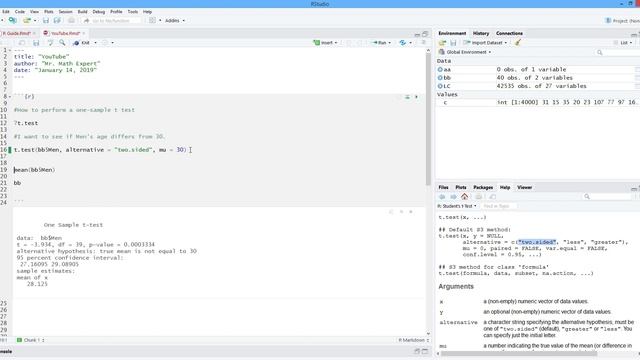This screenshot has height=360, width=640.
Task: Switch to the R Guide.Rmd tab
Action: (x=17, y=33)
